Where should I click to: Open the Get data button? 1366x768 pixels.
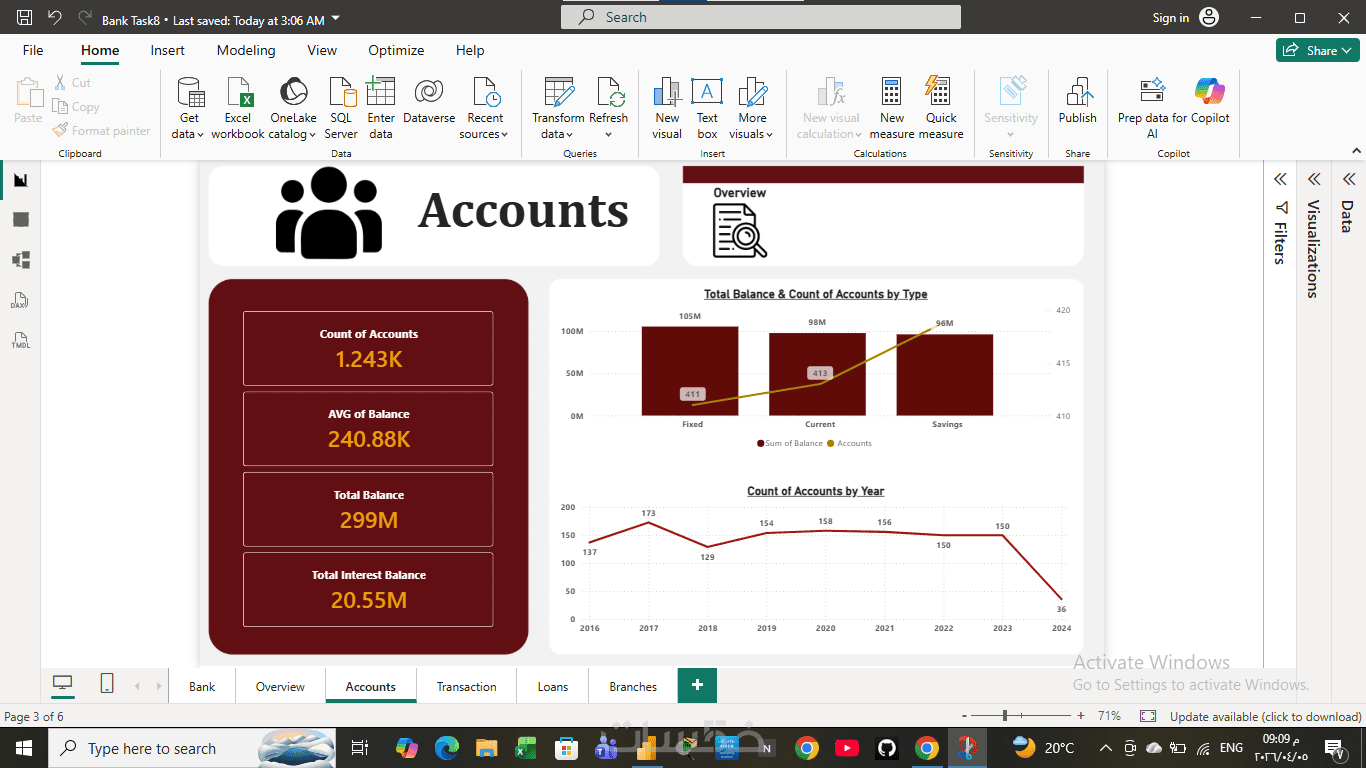point(189,108)
